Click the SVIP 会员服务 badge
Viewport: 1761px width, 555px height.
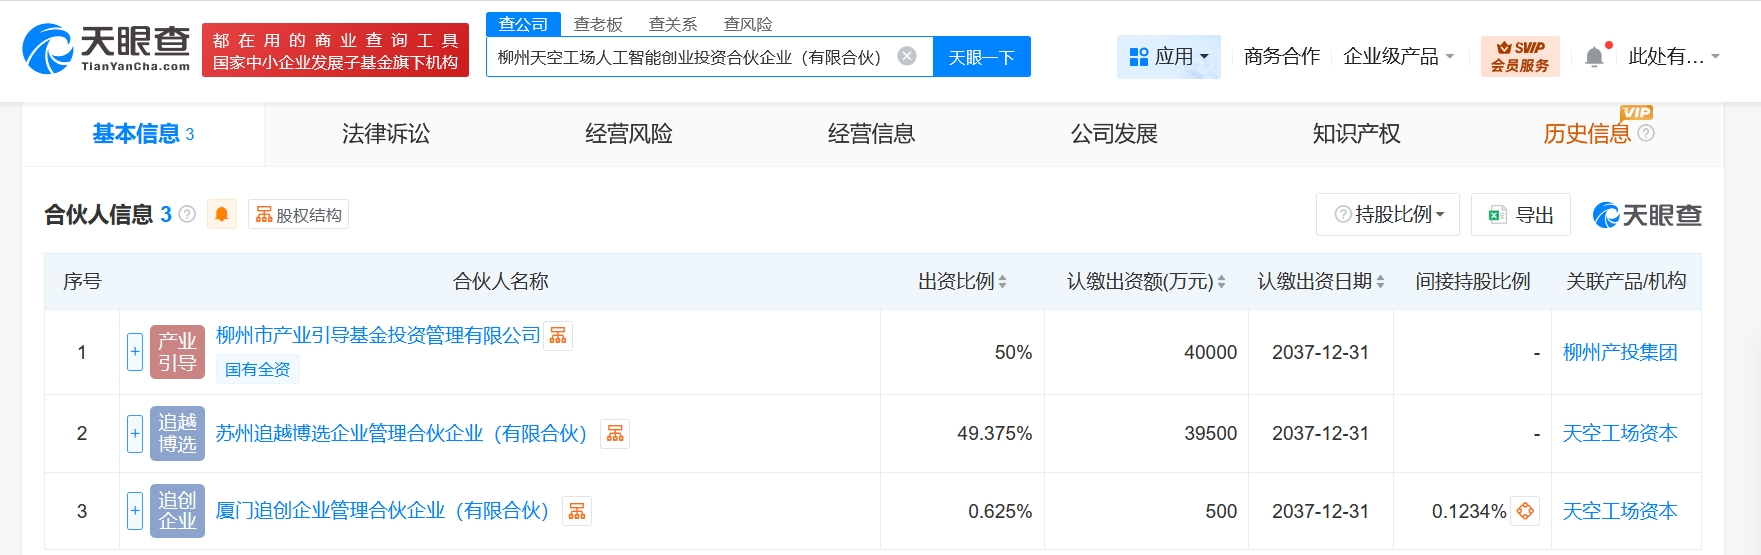[x=1519, y=57]
